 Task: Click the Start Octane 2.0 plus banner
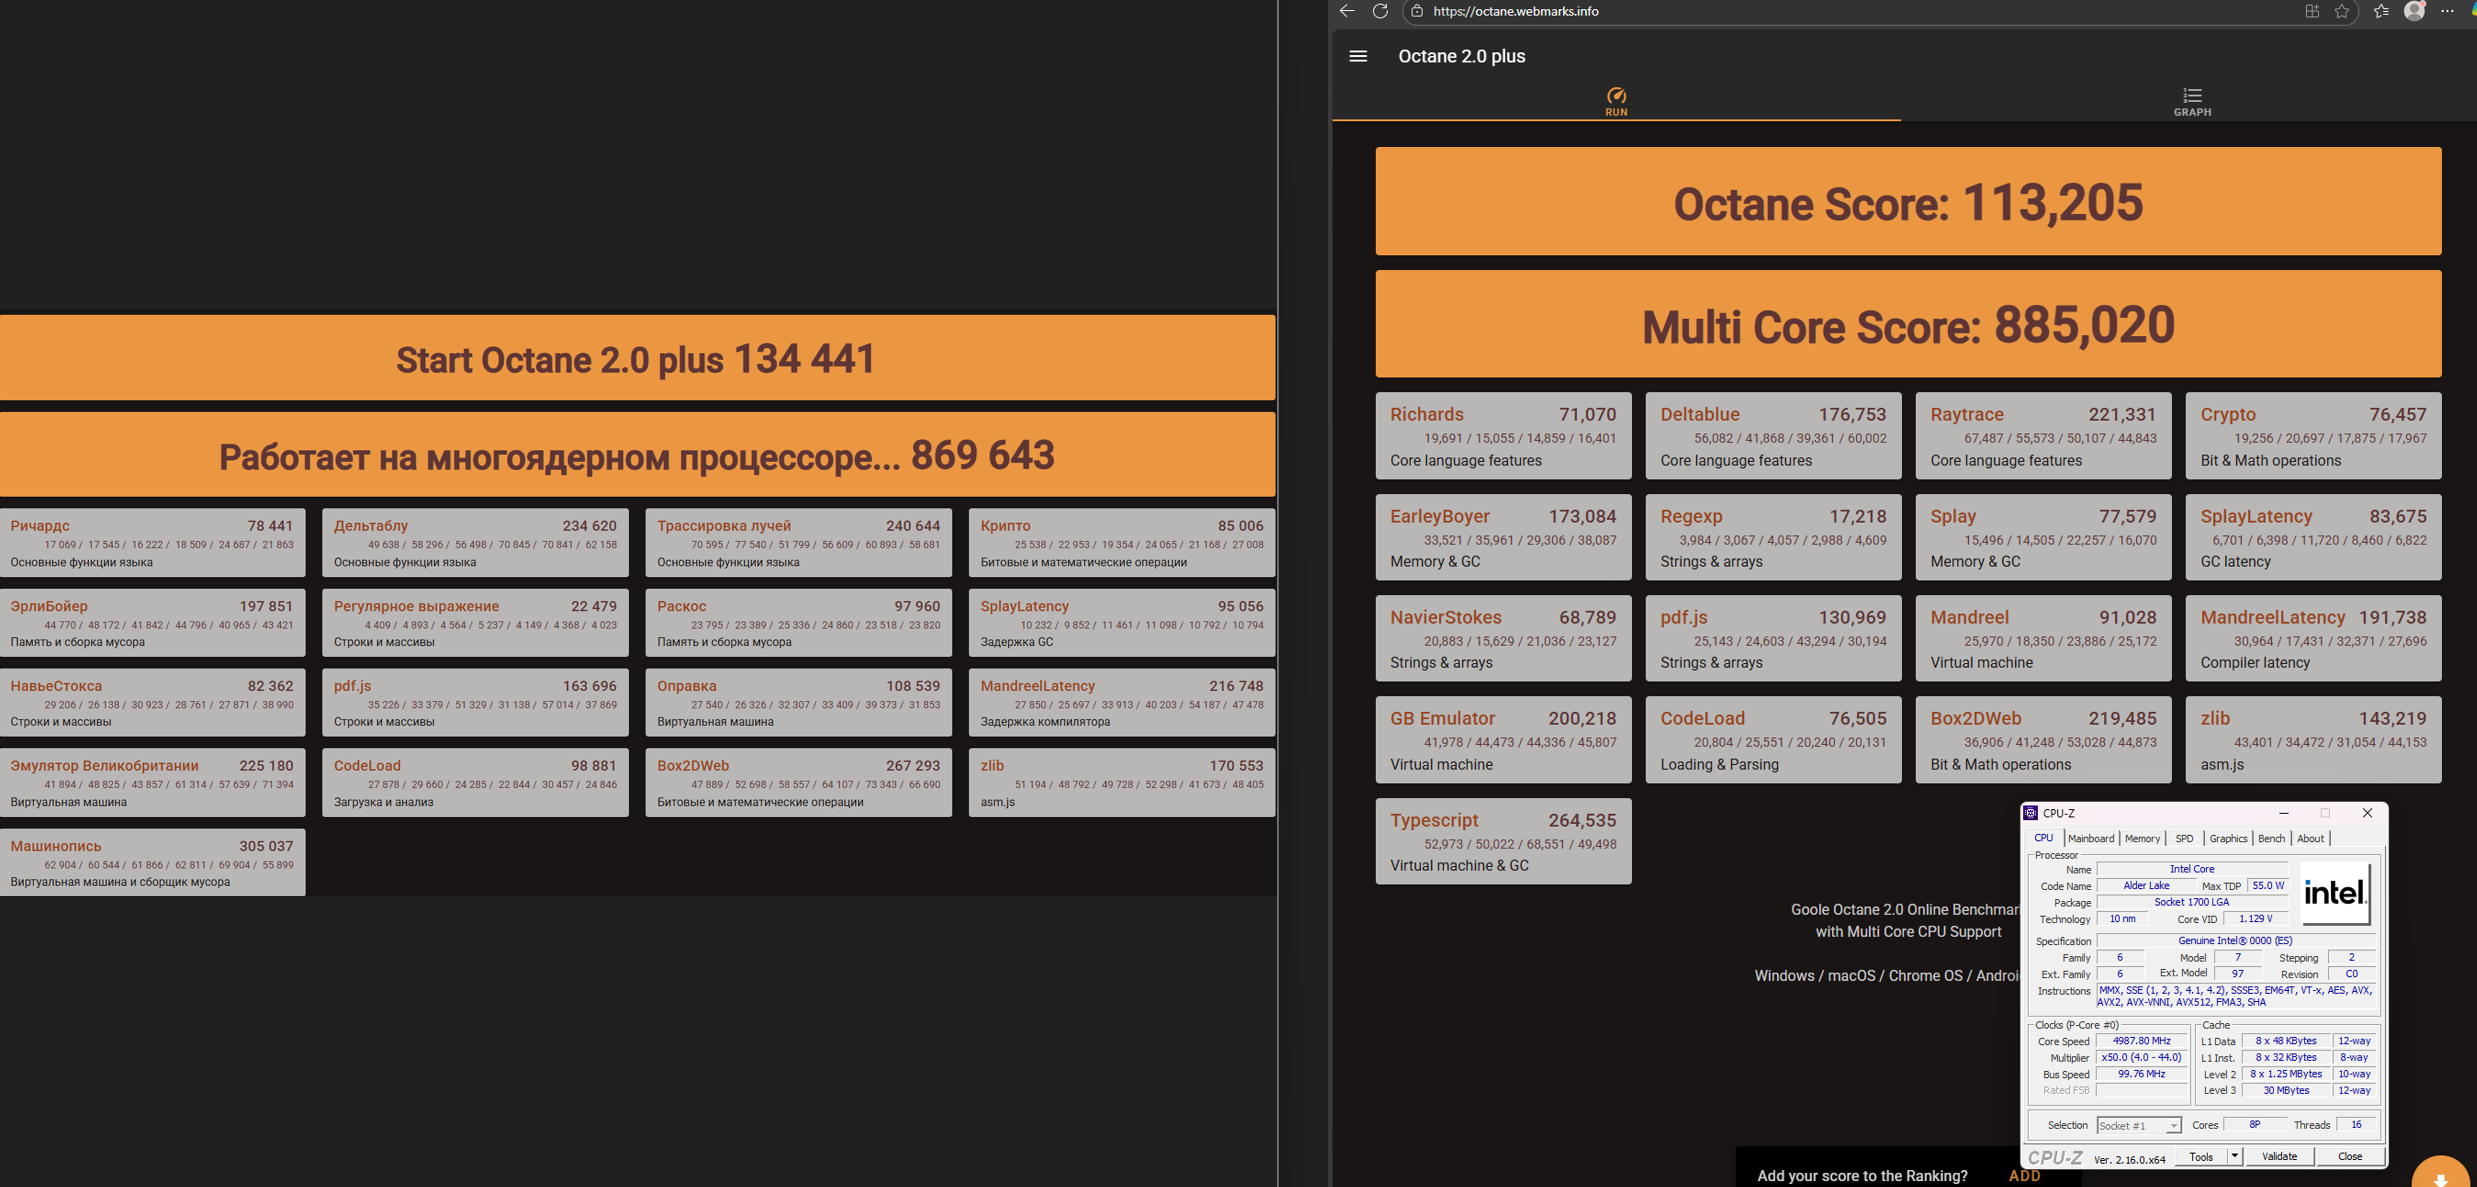pyautogui.click(x=636, y=359)
